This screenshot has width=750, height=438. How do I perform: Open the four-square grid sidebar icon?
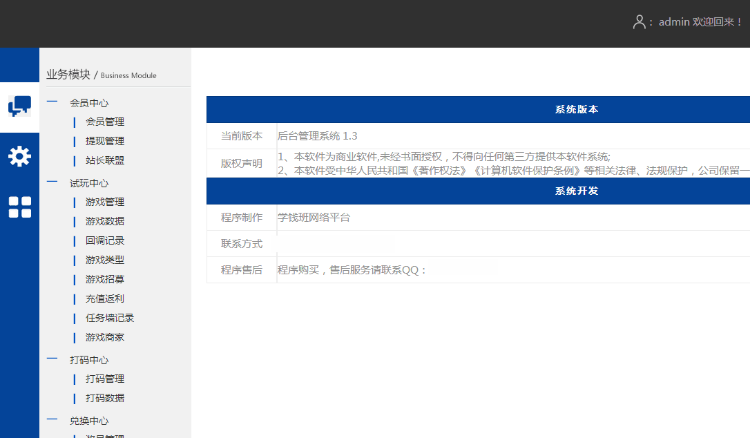coord(20,207)
